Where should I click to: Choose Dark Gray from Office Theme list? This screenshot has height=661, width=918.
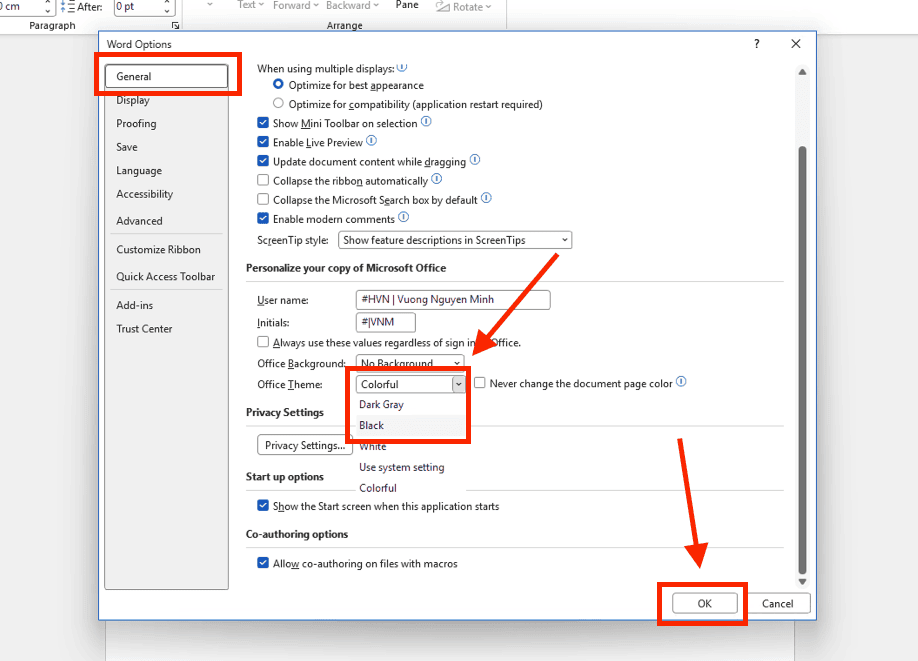coord(381,405)
